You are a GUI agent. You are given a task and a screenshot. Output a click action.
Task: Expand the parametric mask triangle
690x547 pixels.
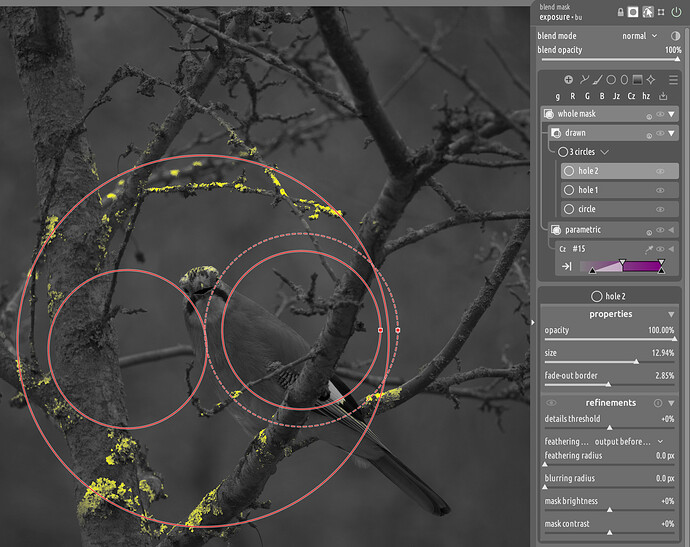coord(672,230)
